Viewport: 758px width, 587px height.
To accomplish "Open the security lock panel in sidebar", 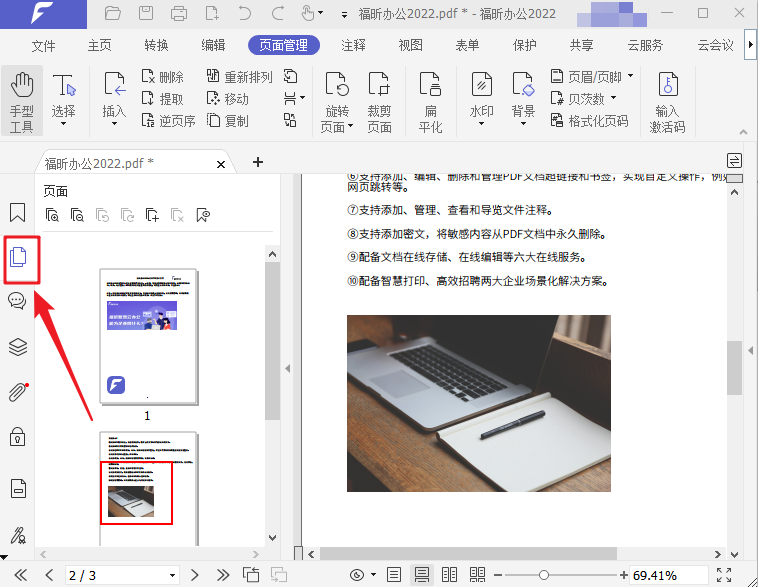I will pos(17,437).
